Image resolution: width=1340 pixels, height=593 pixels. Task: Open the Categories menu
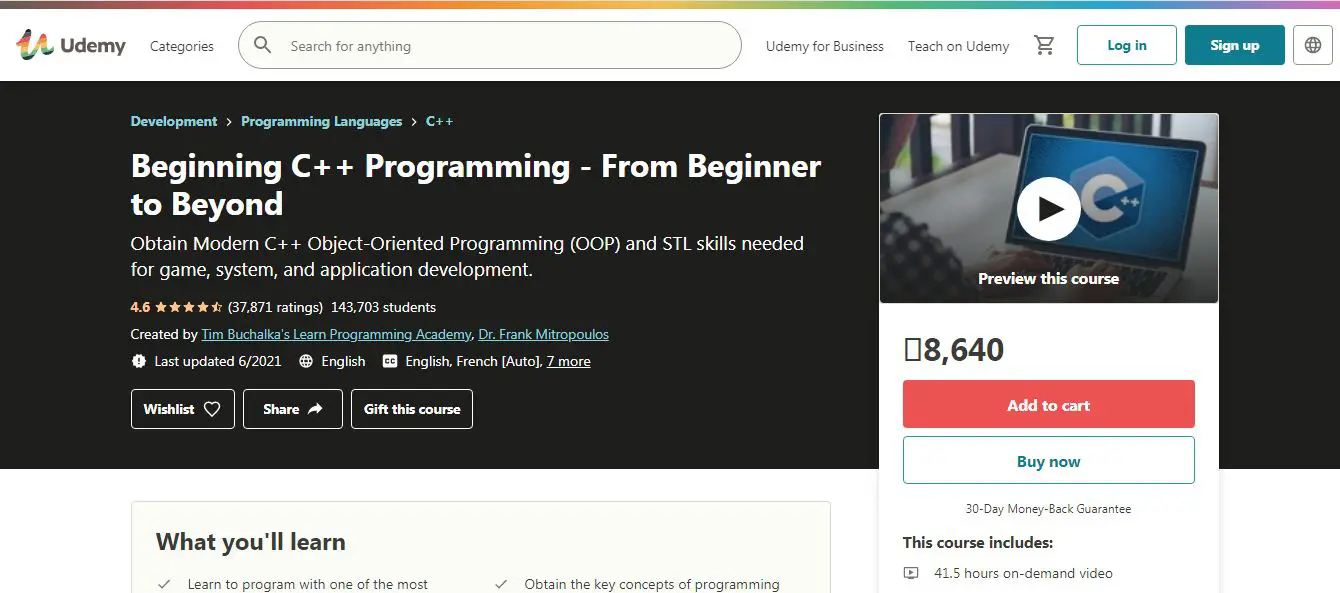click(x=181, y=46)
